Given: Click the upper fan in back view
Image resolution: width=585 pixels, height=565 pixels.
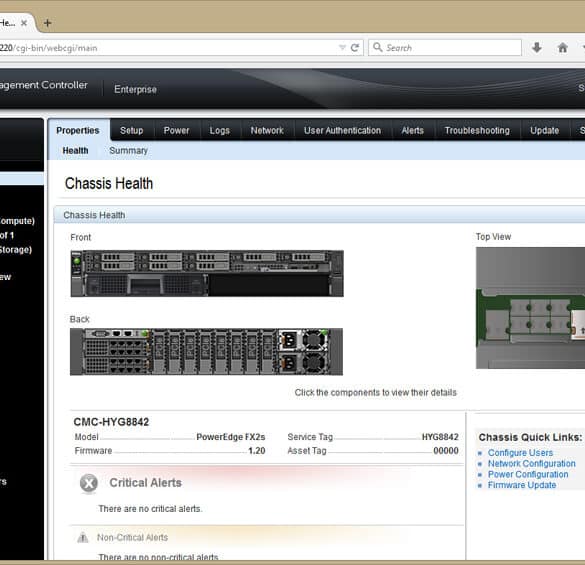Looking at the screenshot, I should [x=315, y=340].
